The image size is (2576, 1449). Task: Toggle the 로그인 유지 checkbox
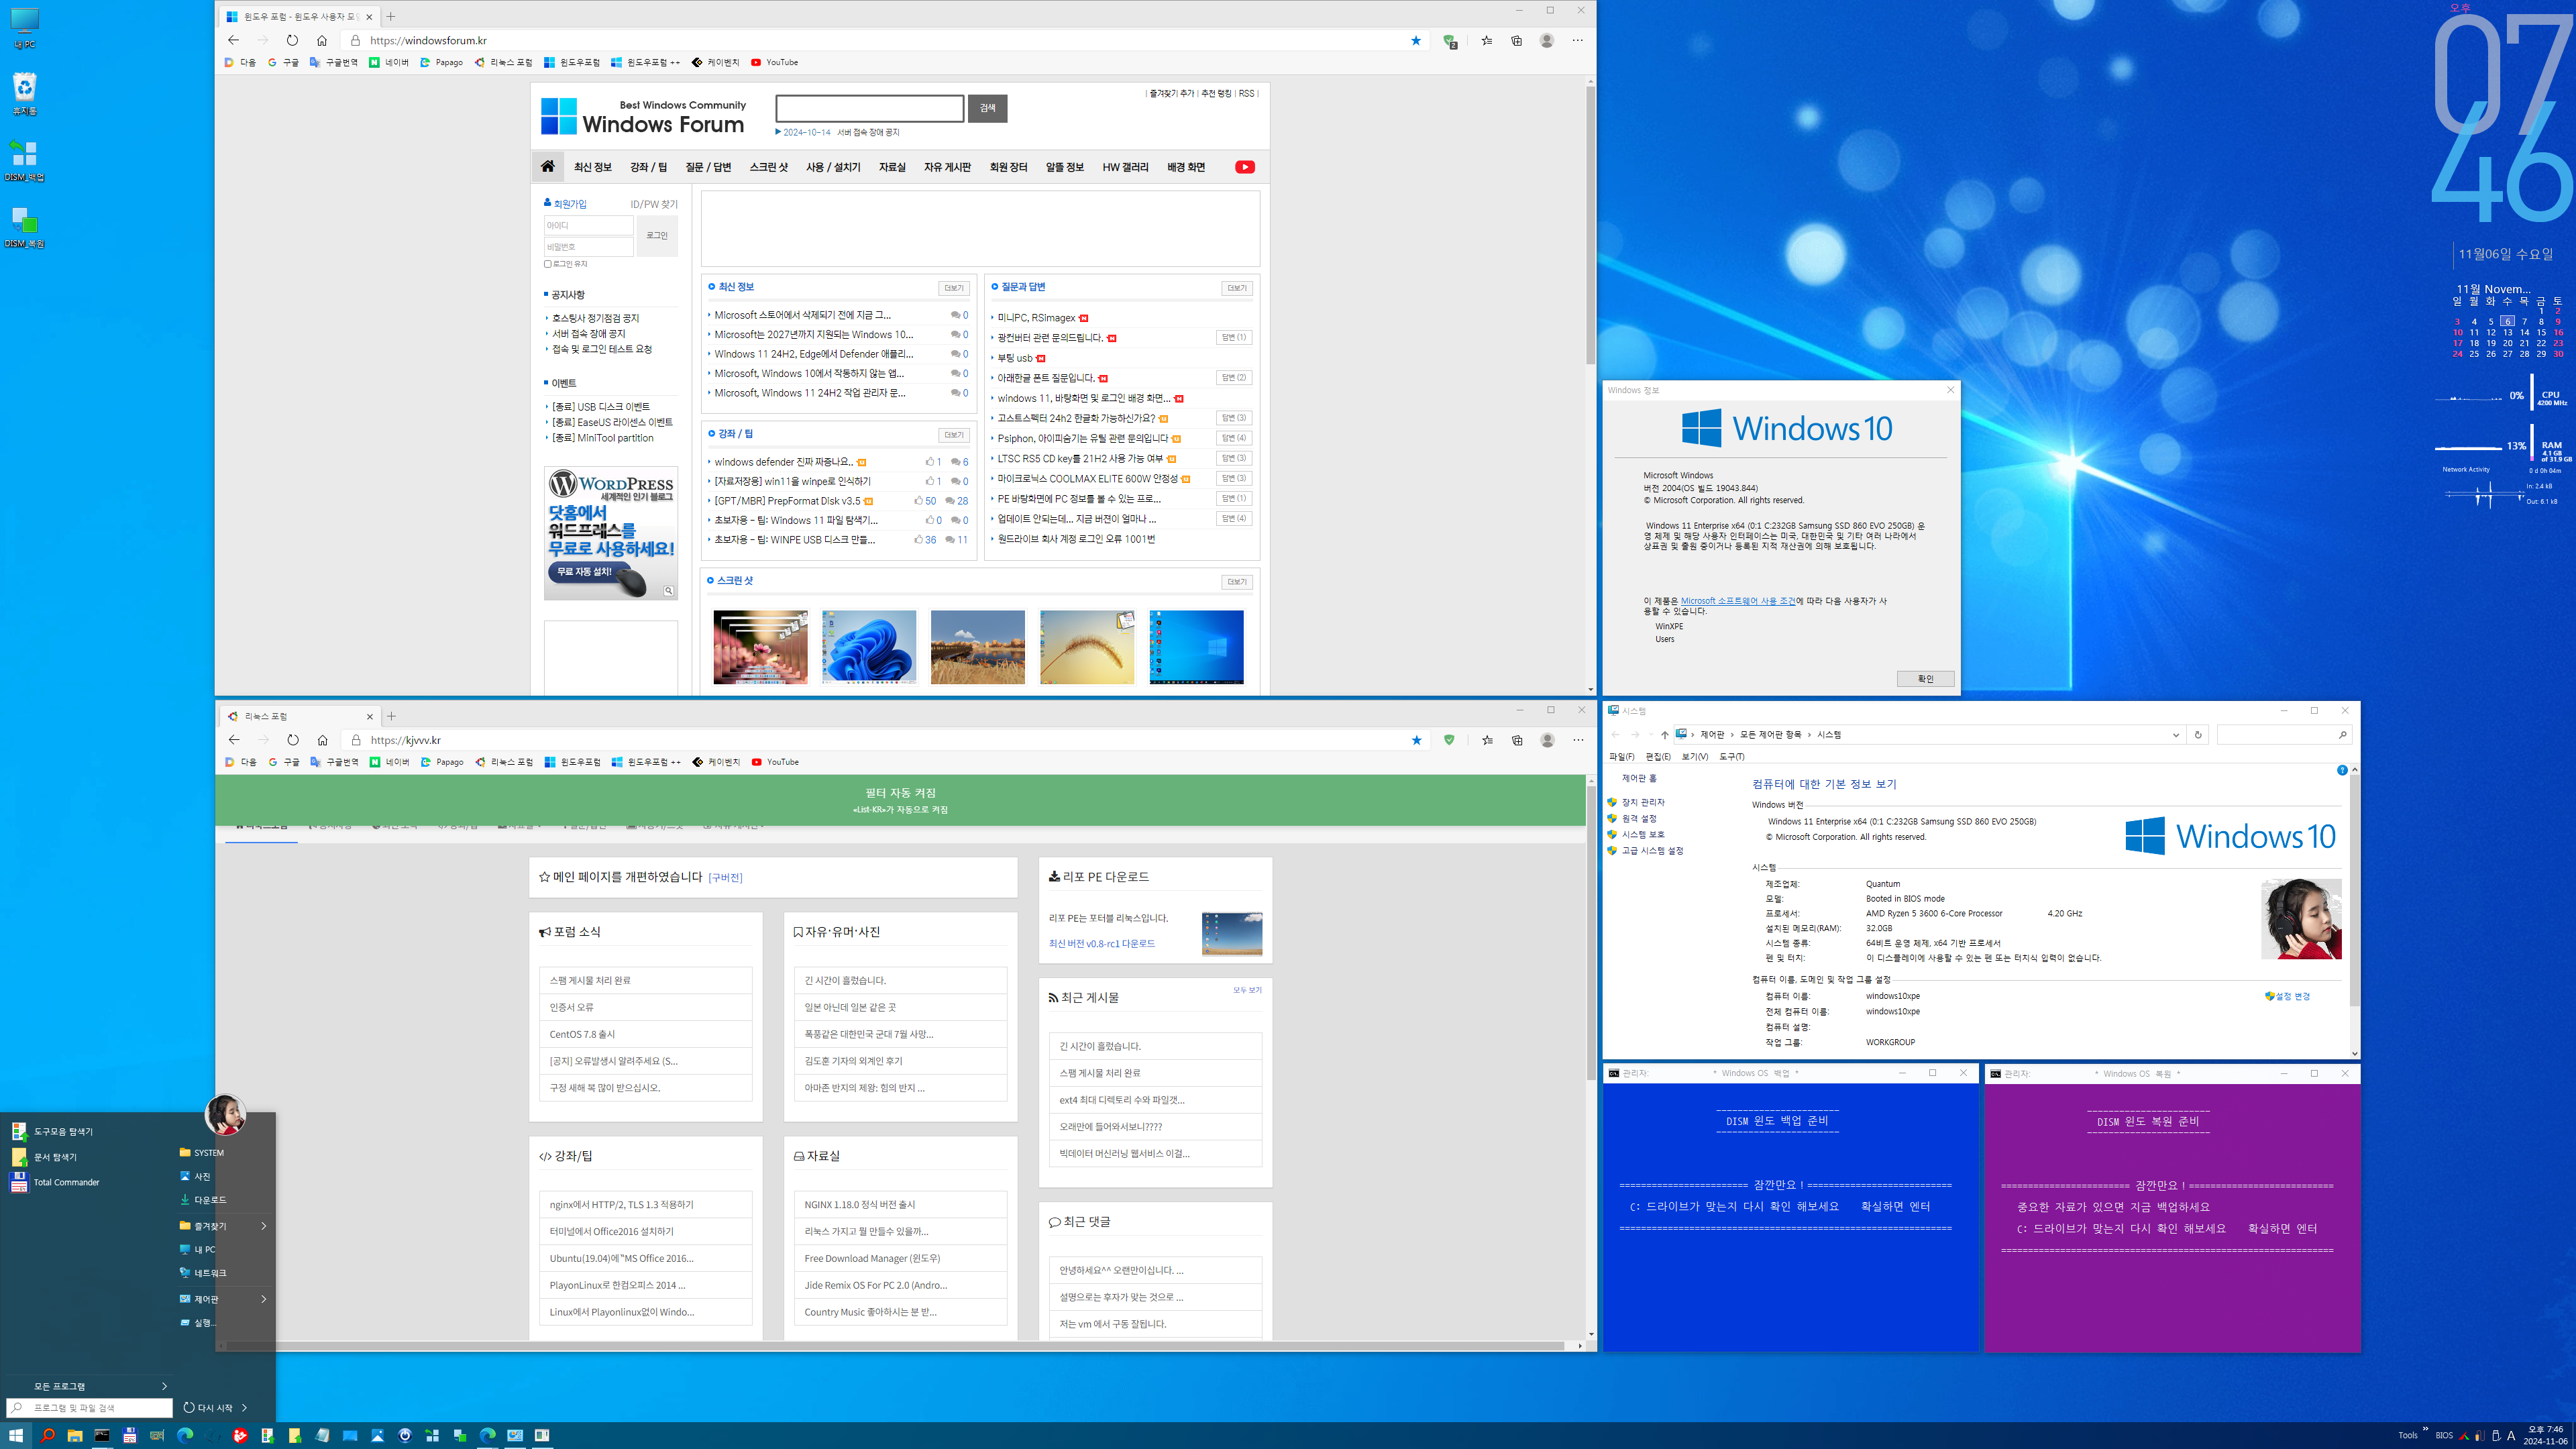point(548,264)
